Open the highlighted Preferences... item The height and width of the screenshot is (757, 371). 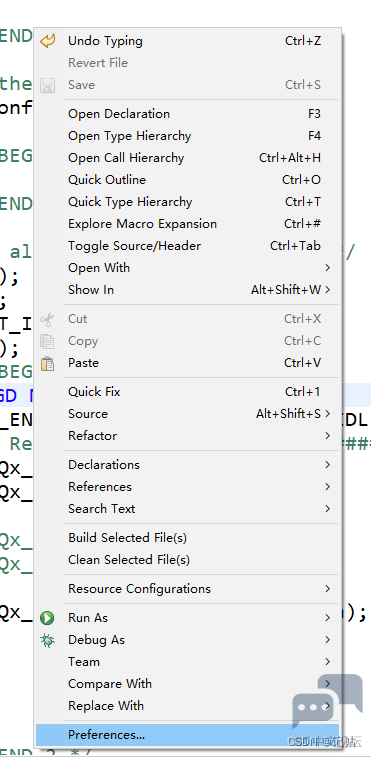187,735
